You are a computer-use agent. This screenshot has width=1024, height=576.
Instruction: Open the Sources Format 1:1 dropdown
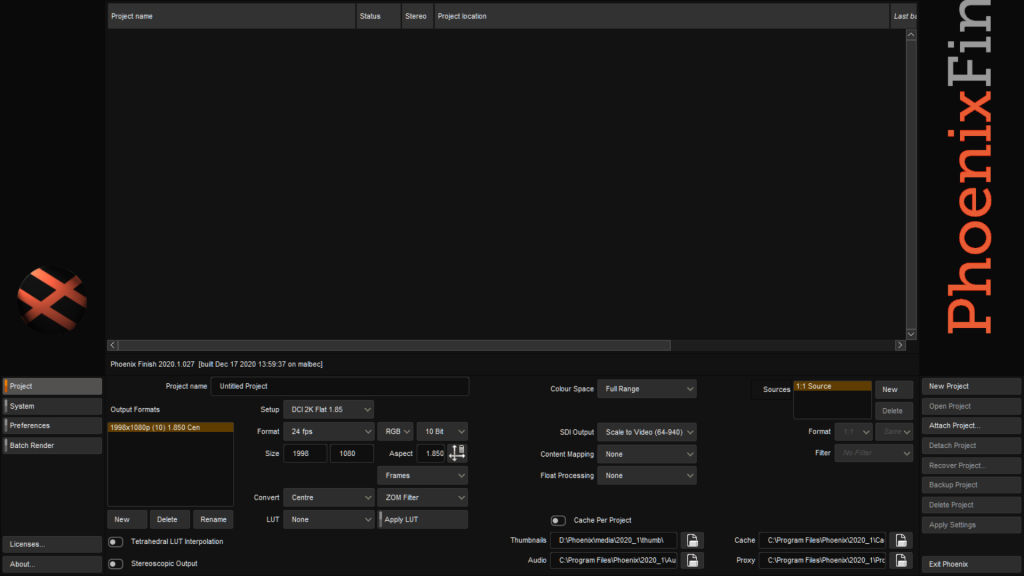[854, 432]
